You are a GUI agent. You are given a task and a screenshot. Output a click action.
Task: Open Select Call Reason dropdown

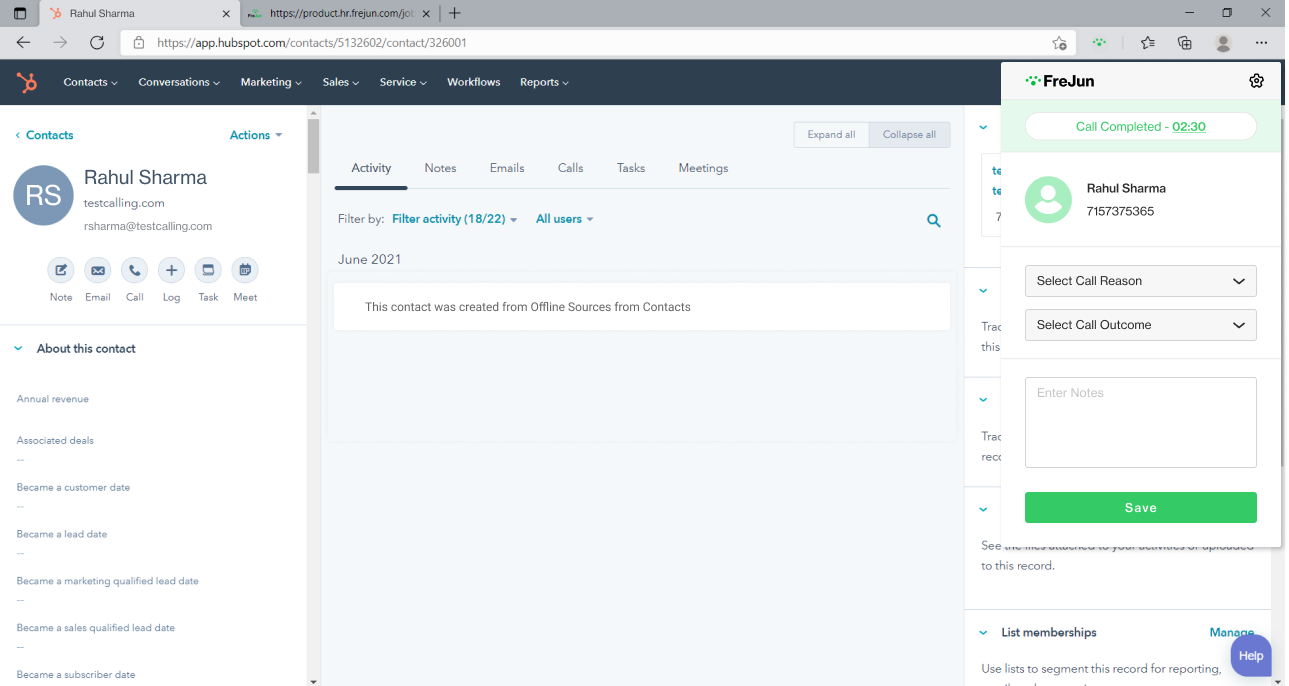click(1140, 281)
